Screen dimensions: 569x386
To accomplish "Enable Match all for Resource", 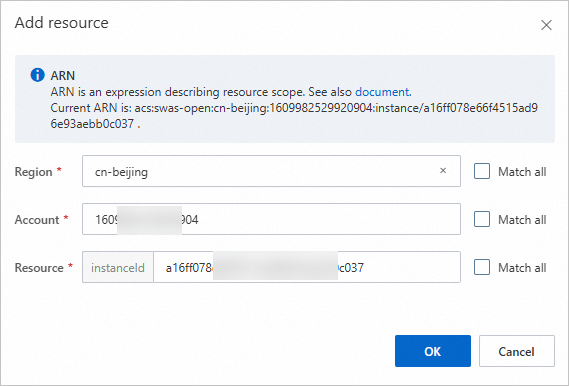I will tap(482, 267).
